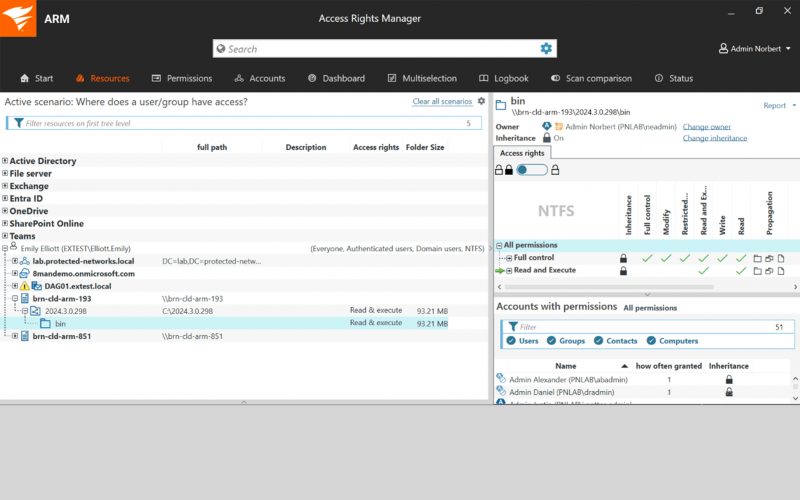Sort by how often granted column
Viewport: 800px width, 500px height.
pyautogui.click(x=668, y=366)
